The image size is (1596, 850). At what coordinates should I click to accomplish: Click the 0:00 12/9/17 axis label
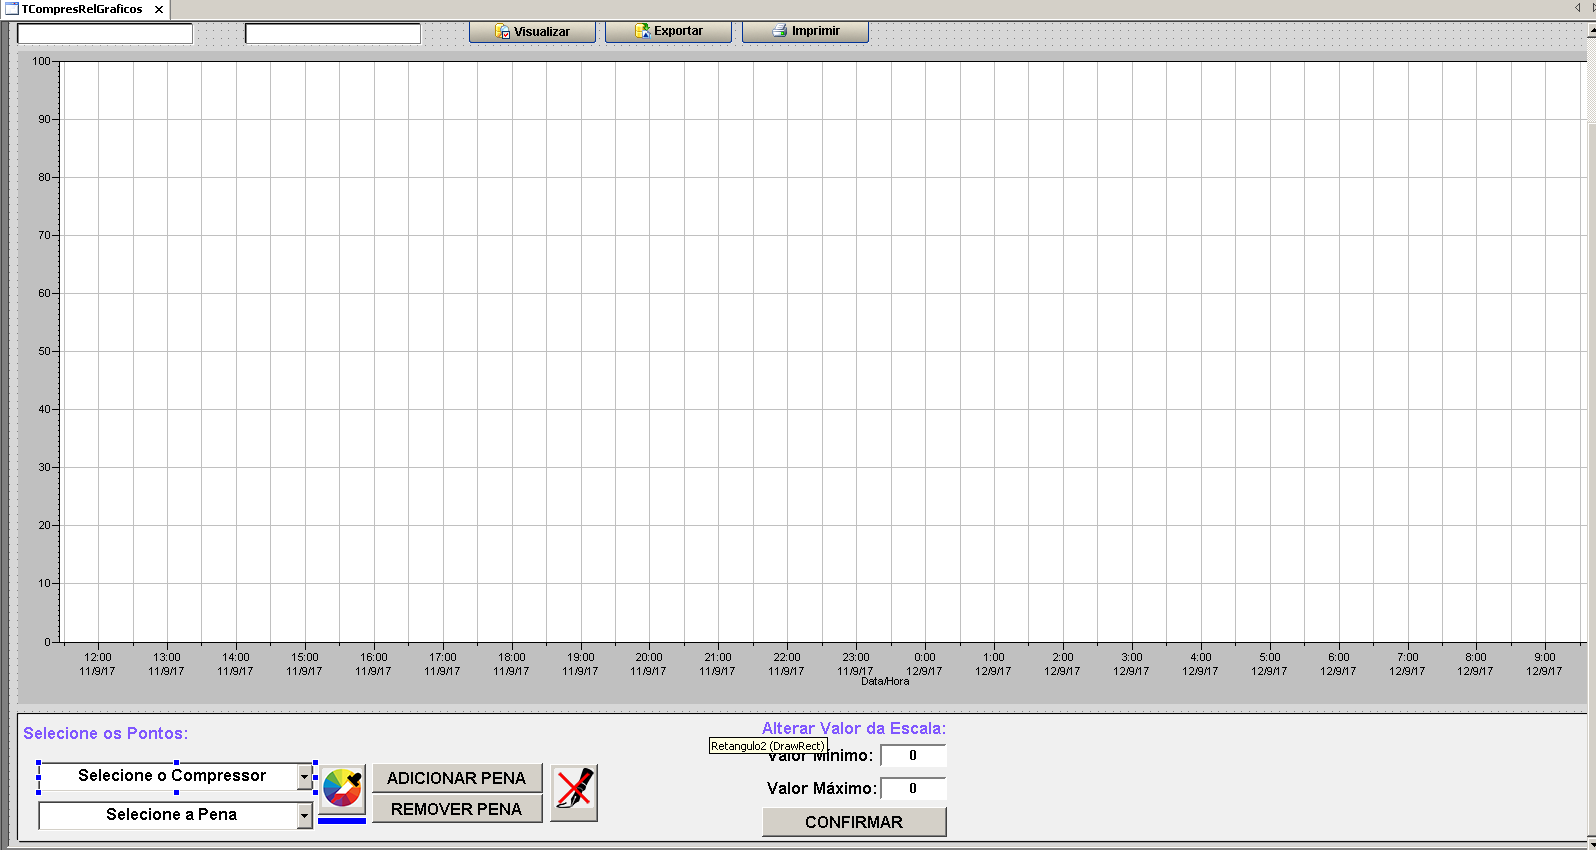pos(925,664)
